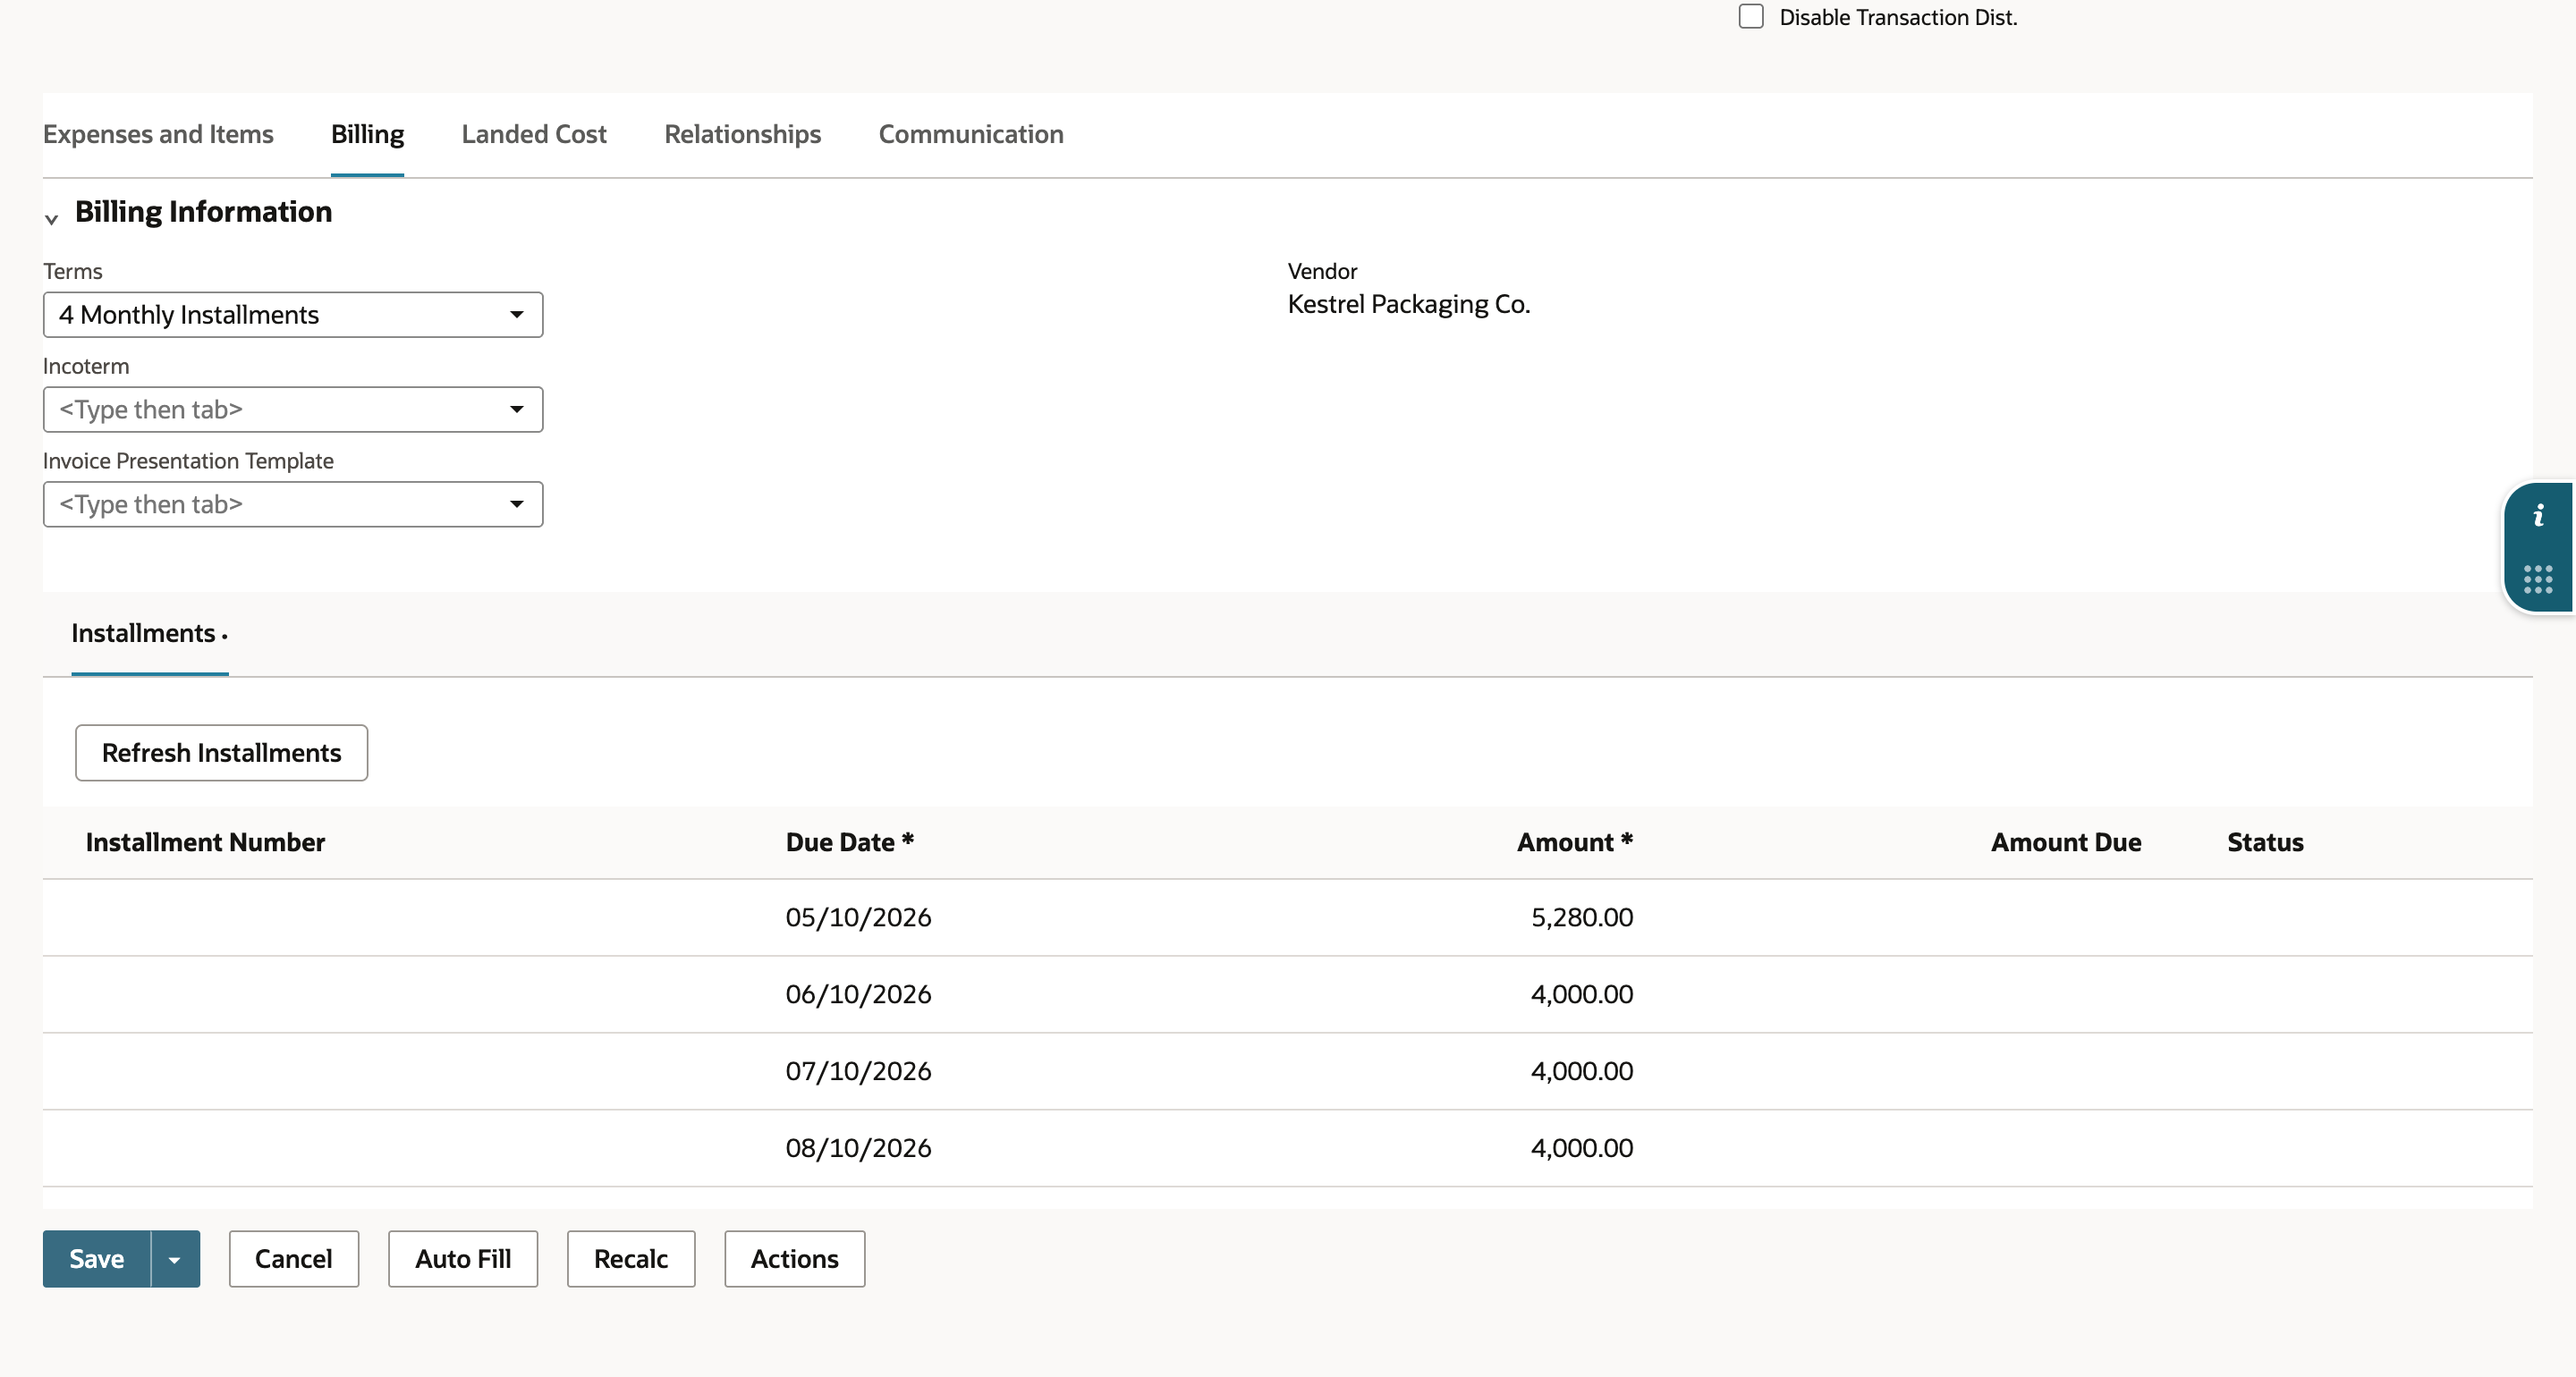Select due date 07/10/2026 cell
The image size is (2576, 1377).
858,1072
